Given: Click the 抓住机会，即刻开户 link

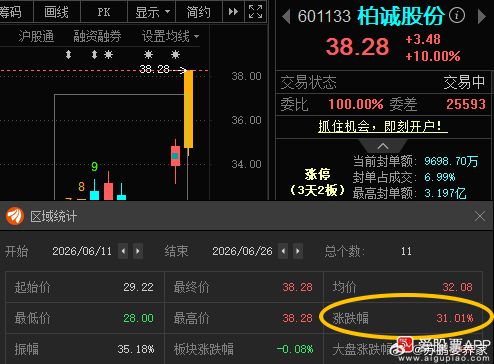Looking at the screenshot, I should pyautogui.click(x=383, y=126).
